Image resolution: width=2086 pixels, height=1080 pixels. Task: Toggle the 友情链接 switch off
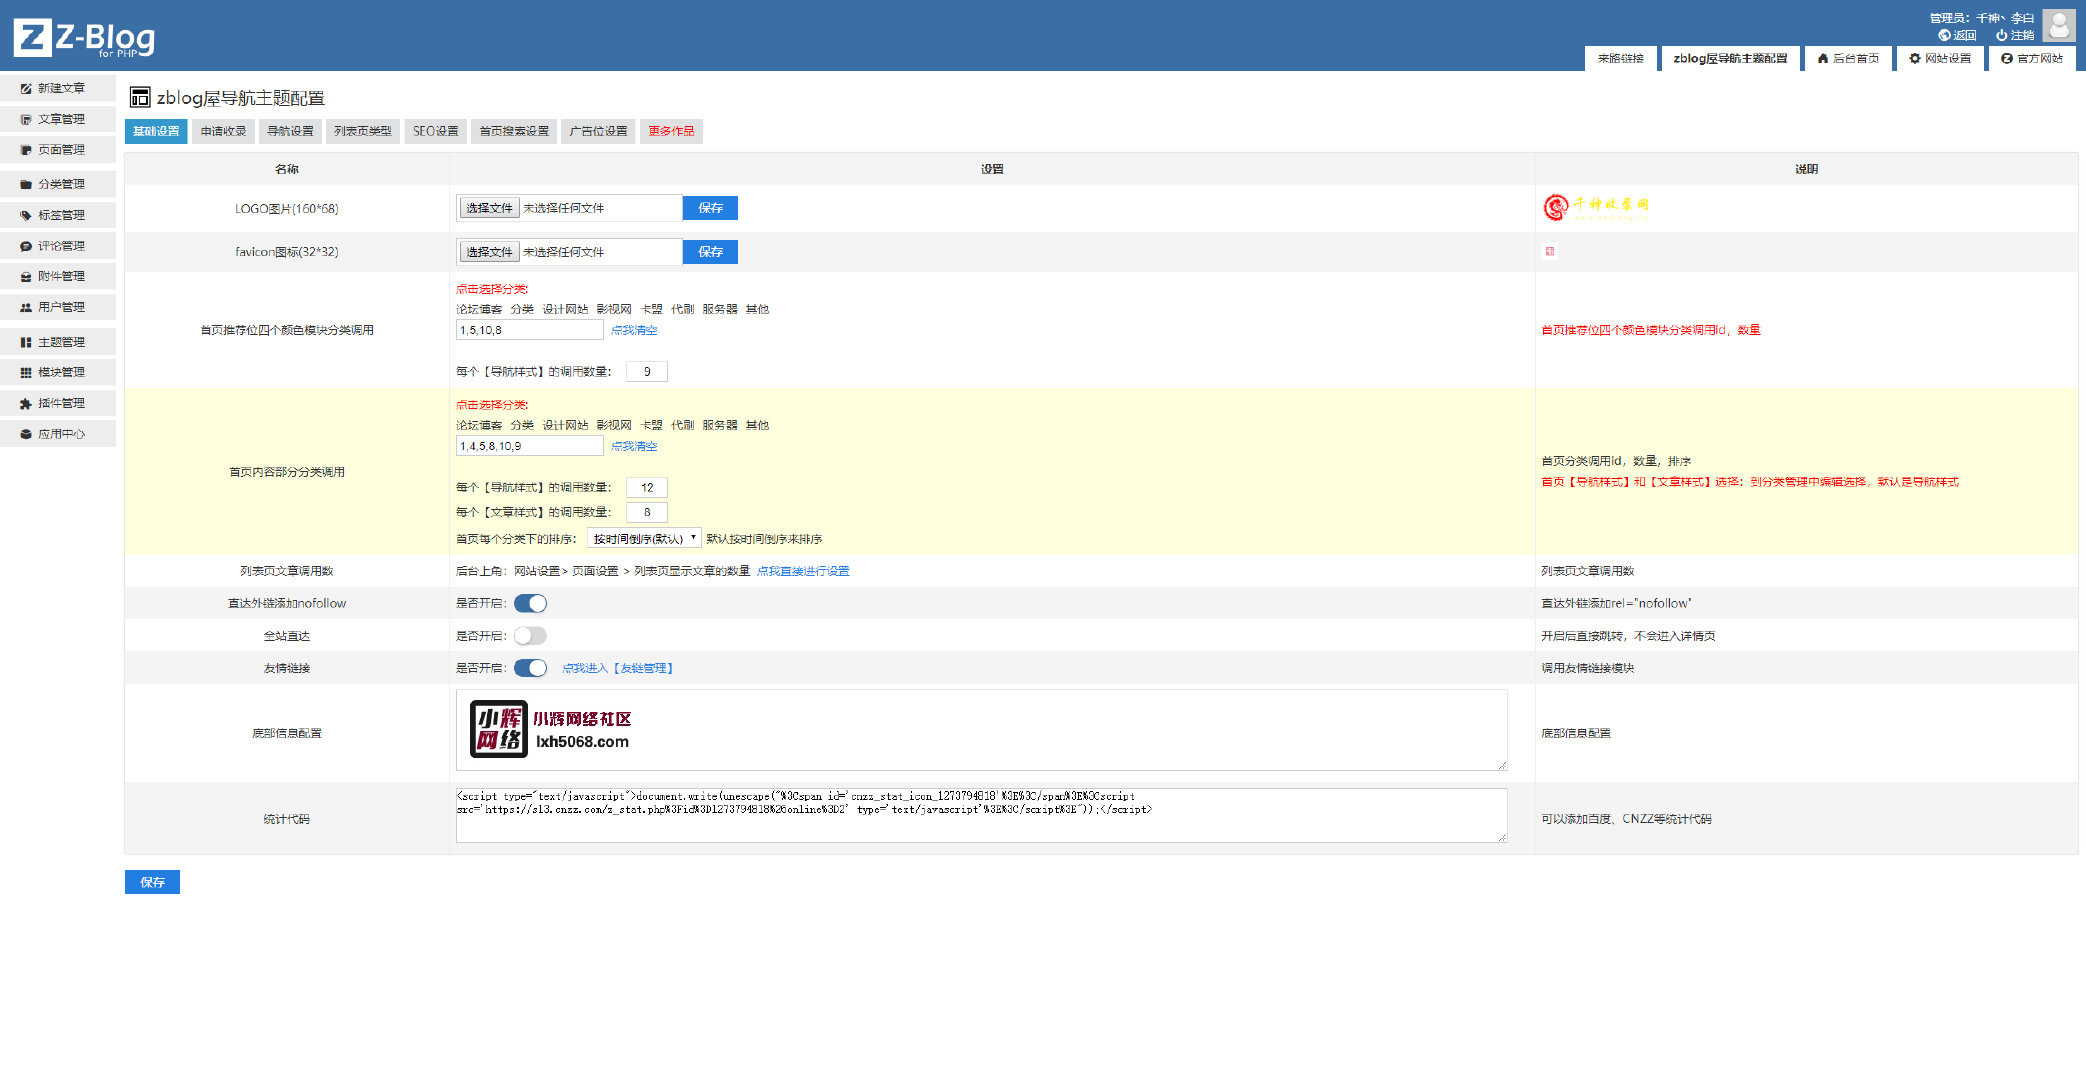point(530,667)
